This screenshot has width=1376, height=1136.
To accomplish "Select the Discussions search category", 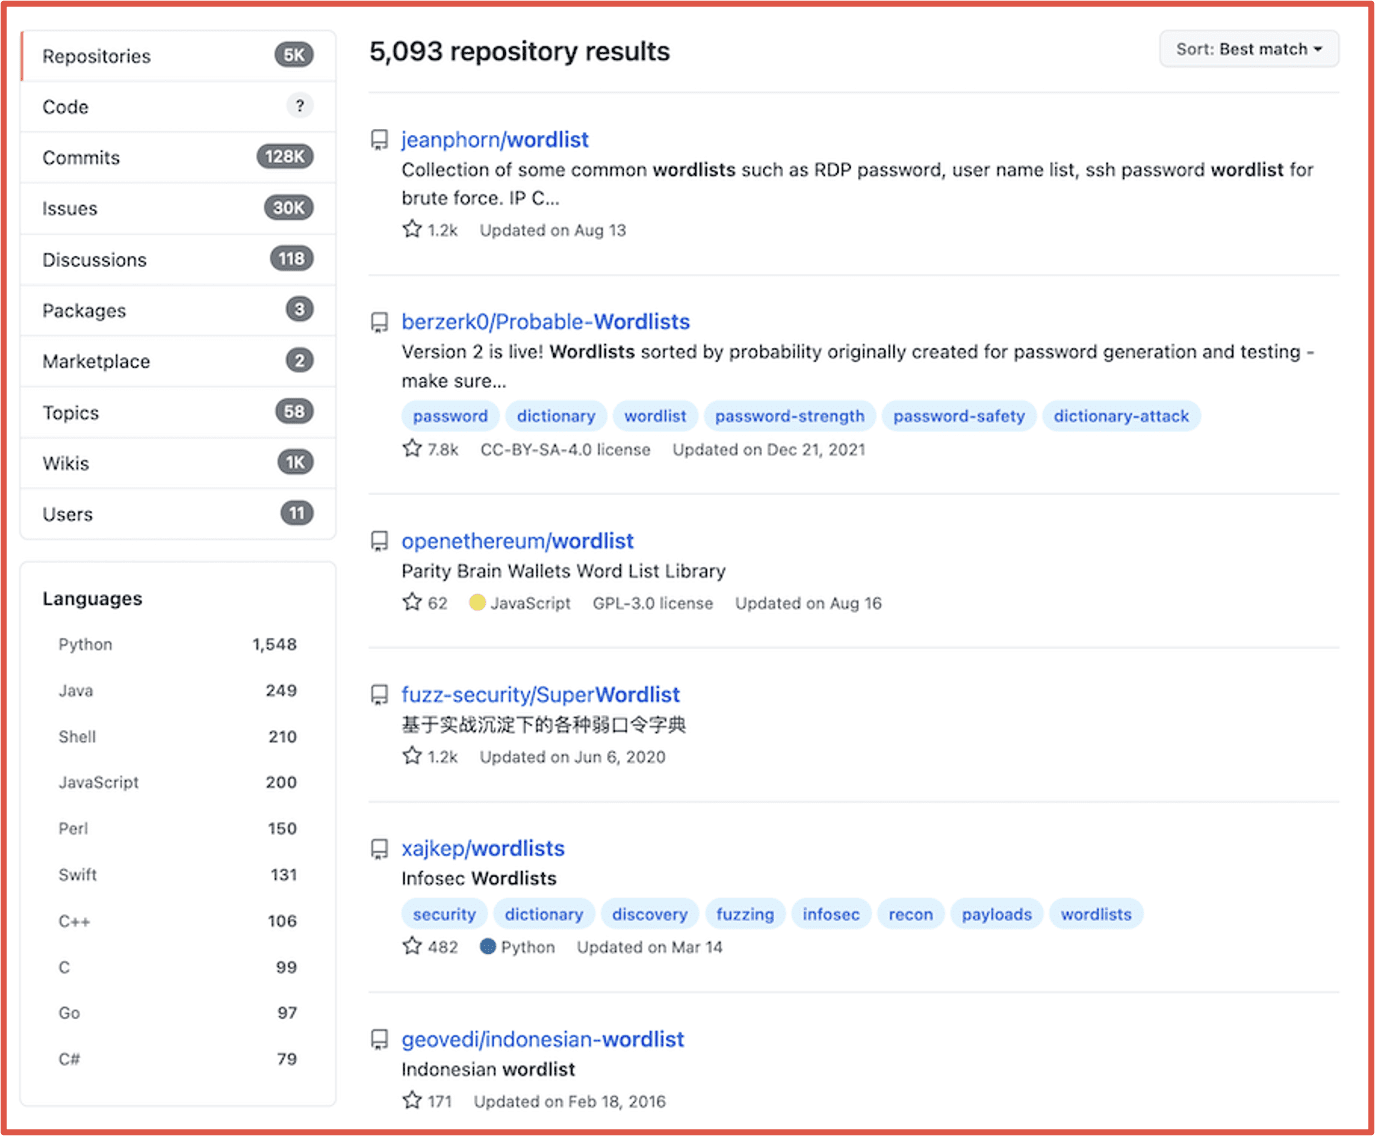I will 178,260.
